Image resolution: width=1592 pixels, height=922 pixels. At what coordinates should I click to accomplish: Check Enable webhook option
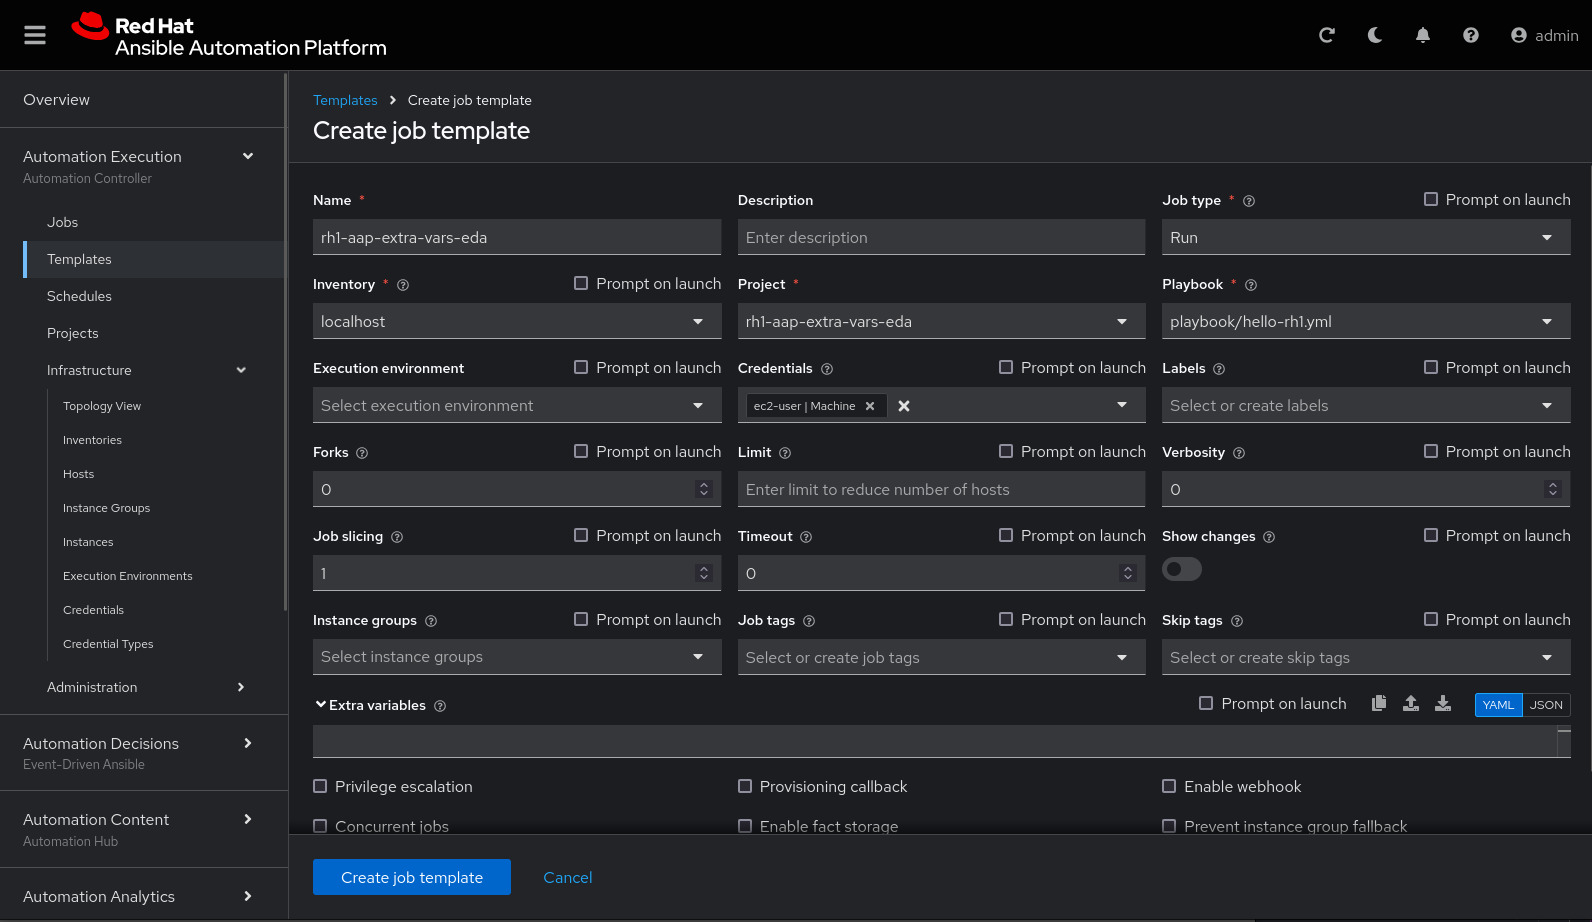1169,786
